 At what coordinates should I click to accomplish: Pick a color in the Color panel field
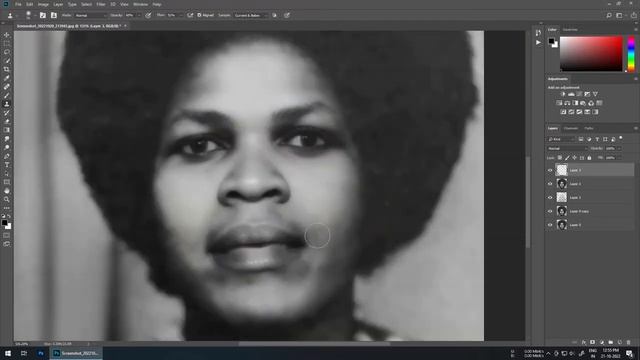pyautogui.click(x=591, y=54)
